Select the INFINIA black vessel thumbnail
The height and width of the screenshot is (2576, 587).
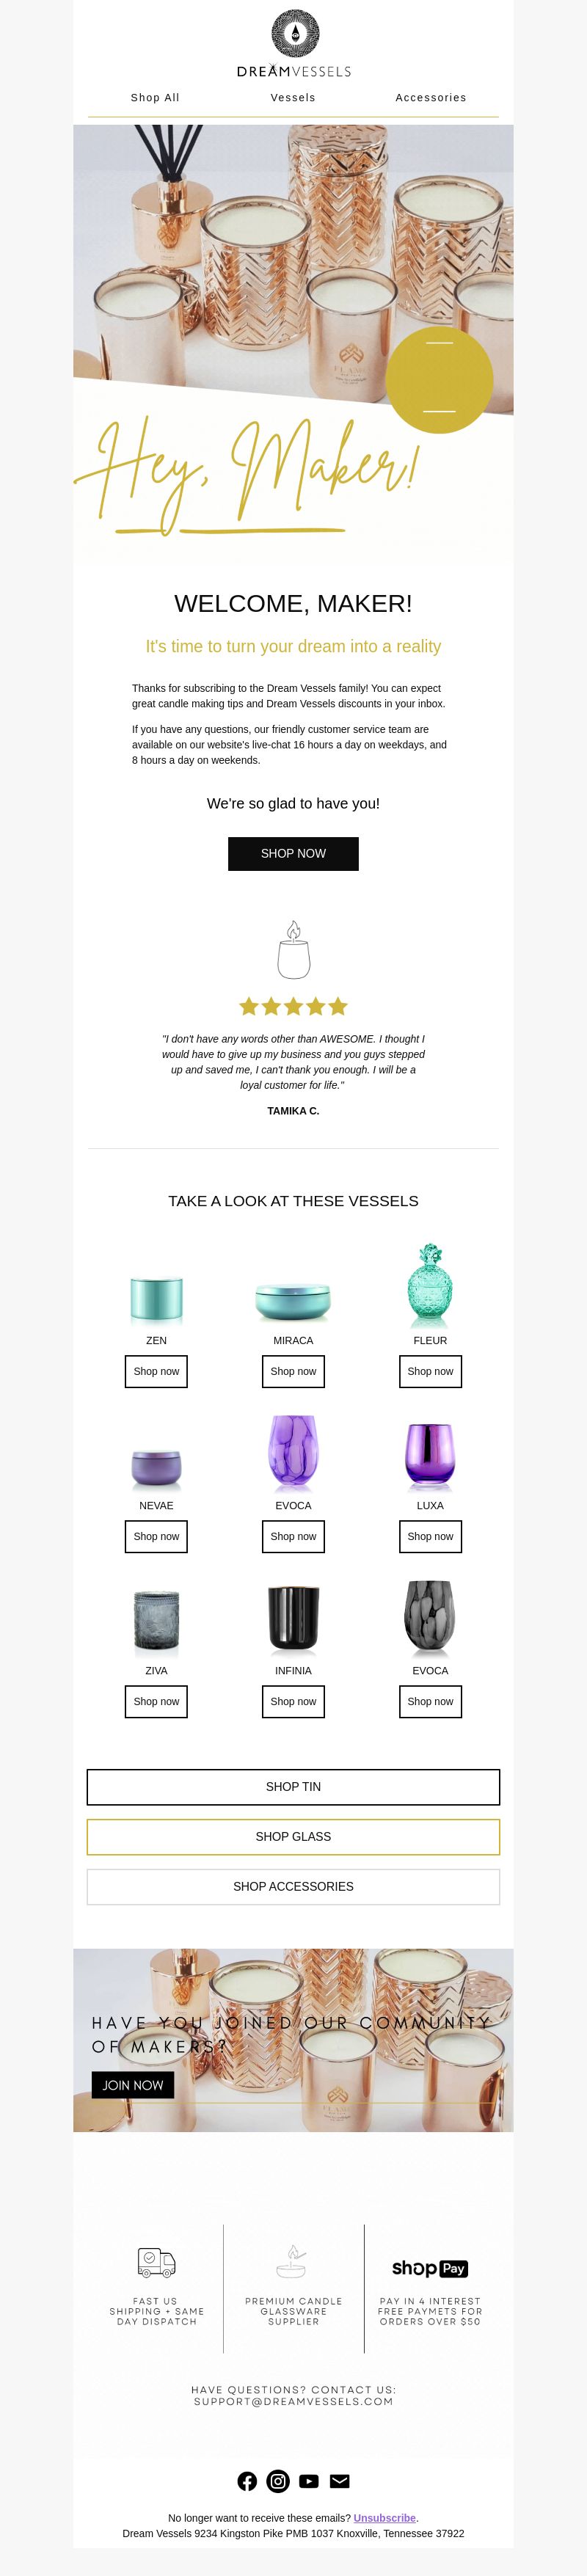point(293,1617)
